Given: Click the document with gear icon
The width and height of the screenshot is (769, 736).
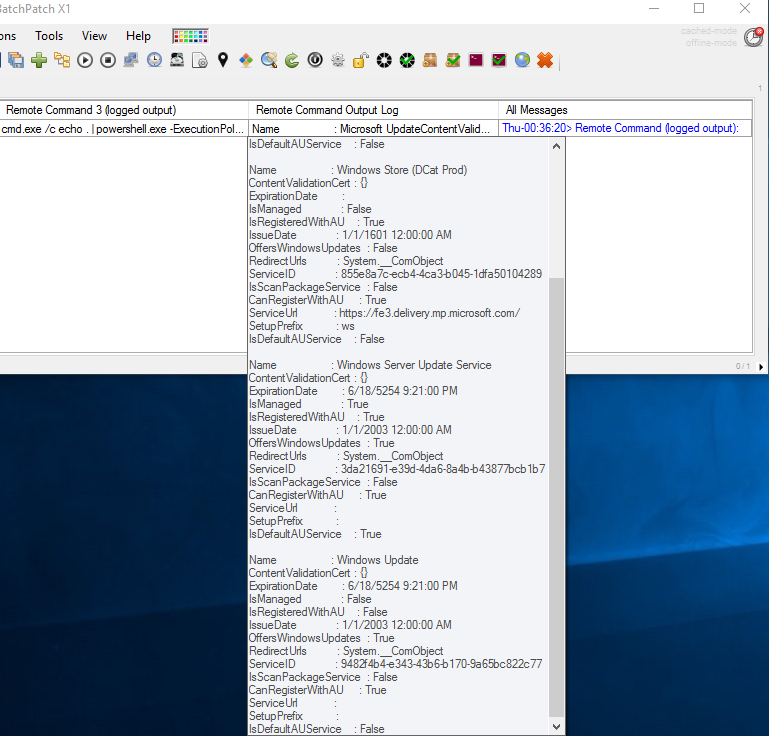Looking at the screenshot, I should (200, 60).
